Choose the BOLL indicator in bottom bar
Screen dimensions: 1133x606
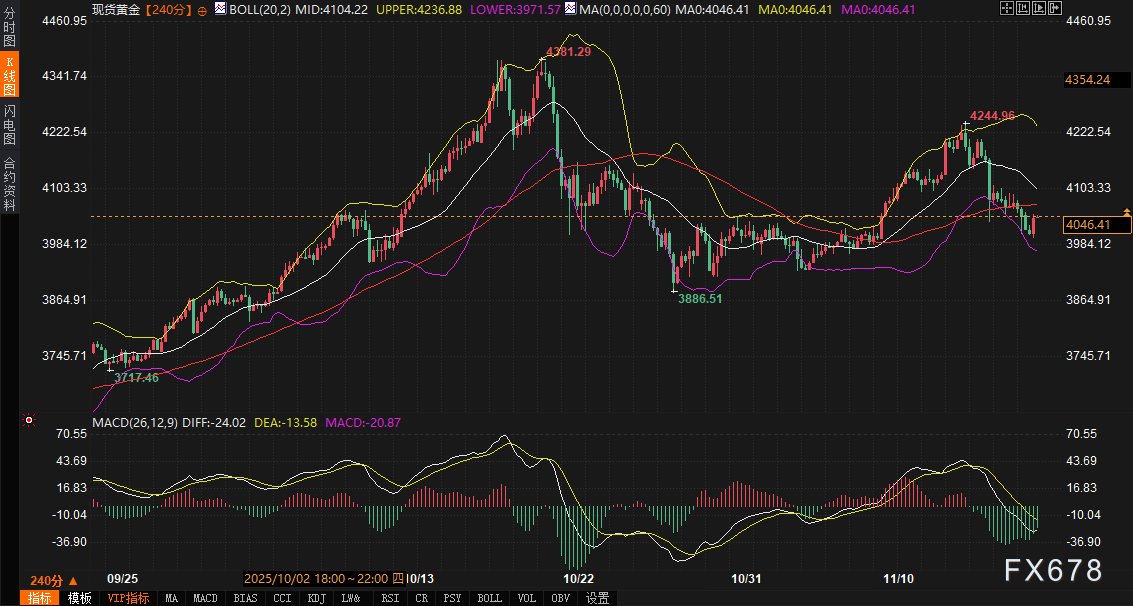pos(489,598)
